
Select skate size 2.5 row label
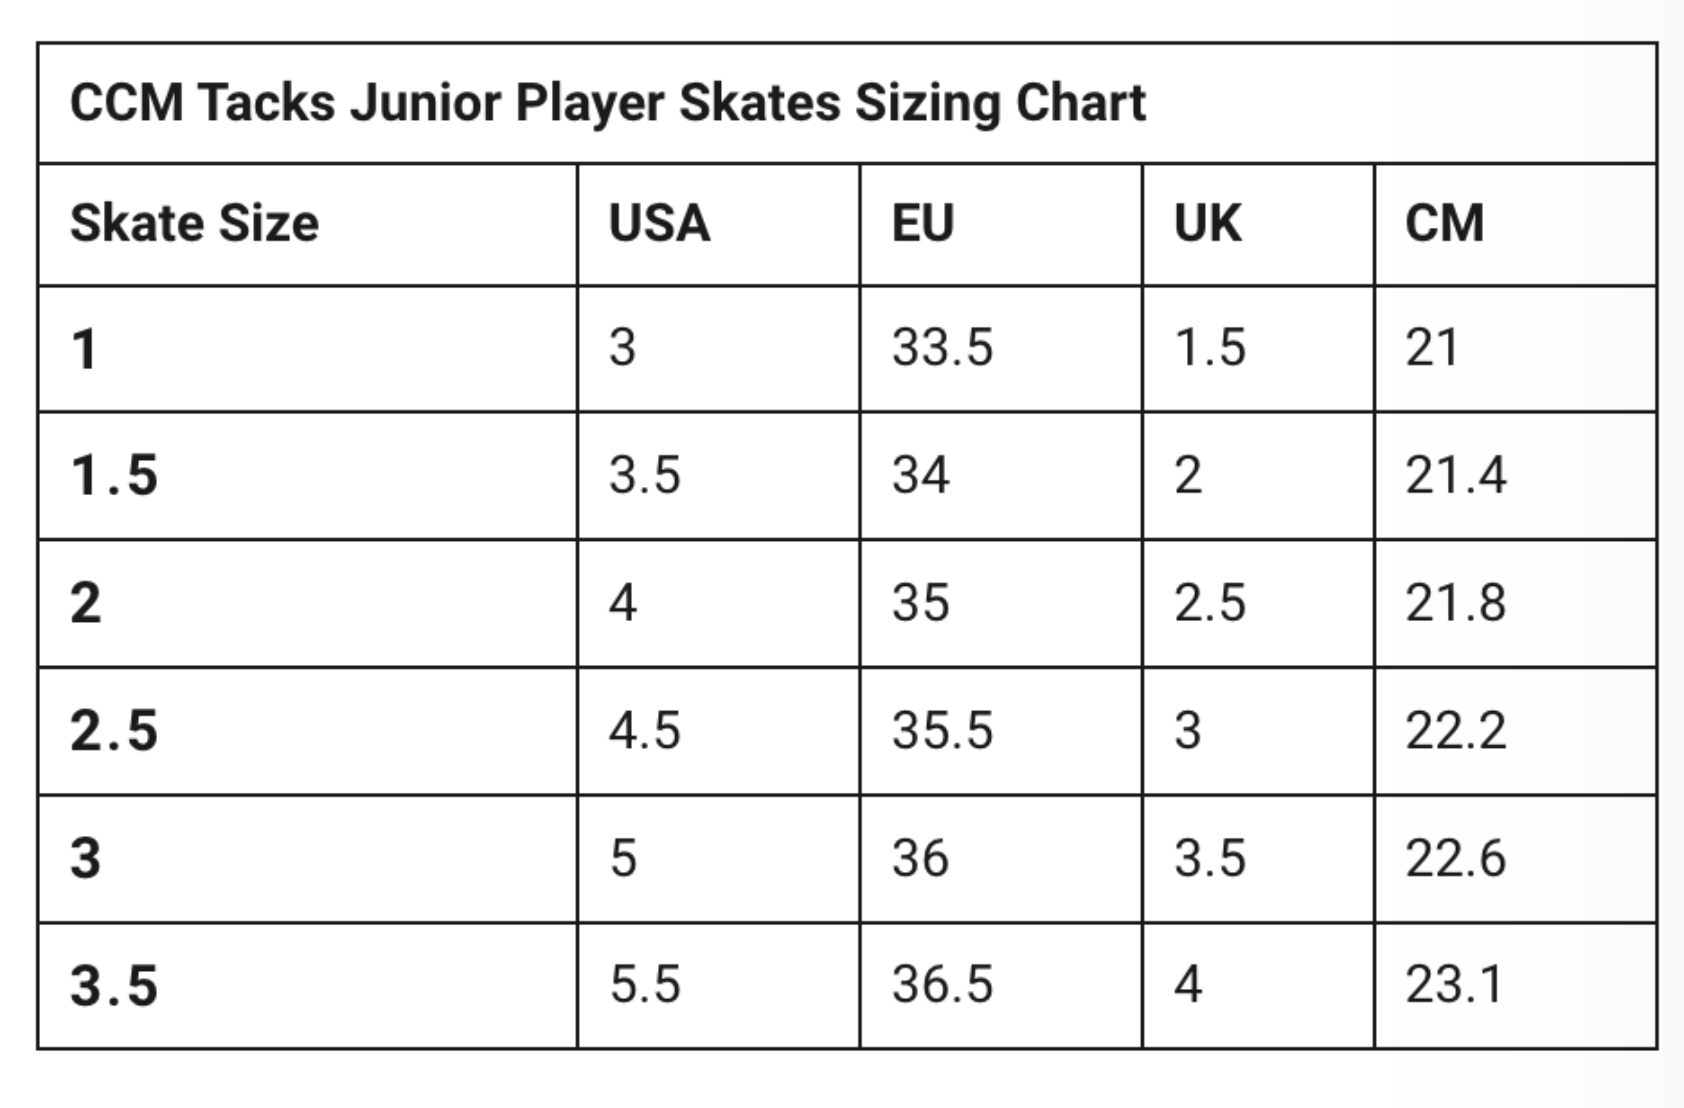pyautogui.click(x=114, y=731)
